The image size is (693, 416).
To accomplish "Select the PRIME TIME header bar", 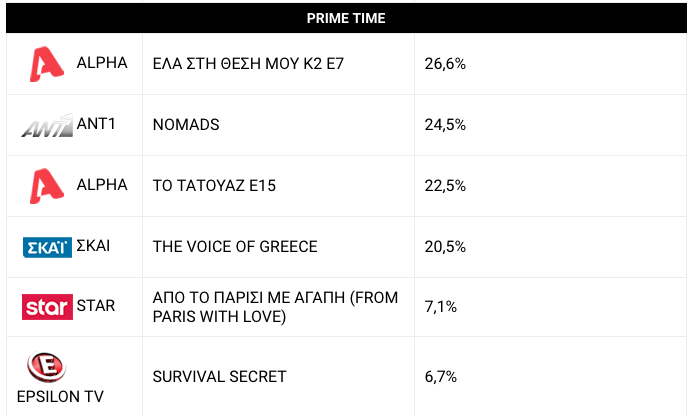I will tap(346, 18).
